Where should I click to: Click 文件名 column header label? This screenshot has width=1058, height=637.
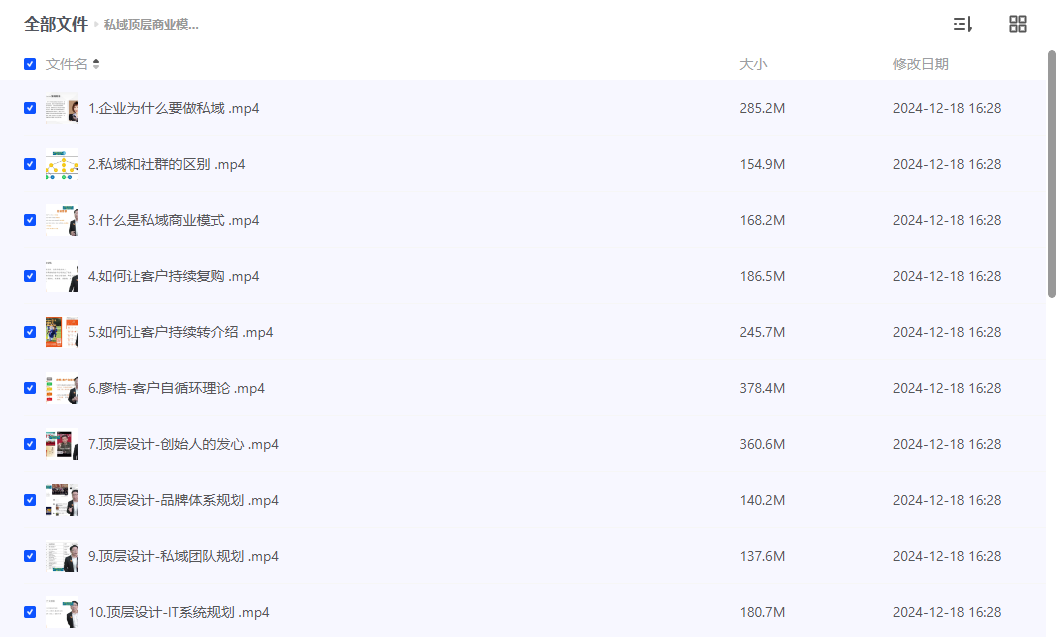click(x=66, y=64)
